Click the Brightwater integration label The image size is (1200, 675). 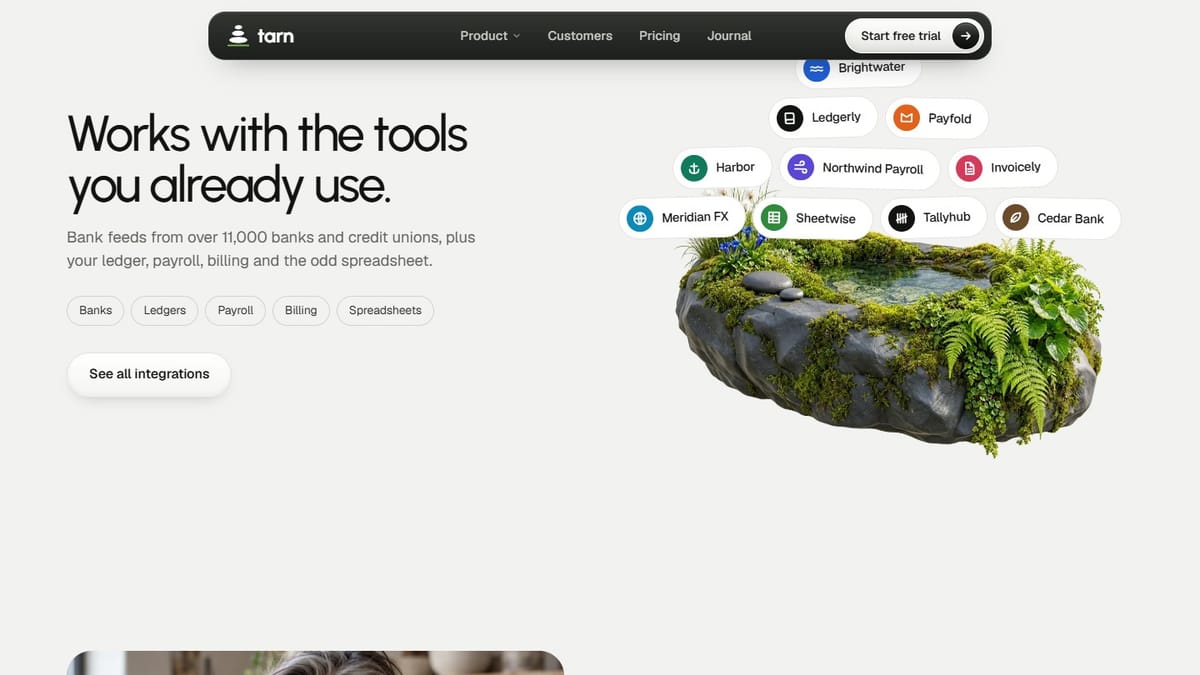click(x=872, y=68)
